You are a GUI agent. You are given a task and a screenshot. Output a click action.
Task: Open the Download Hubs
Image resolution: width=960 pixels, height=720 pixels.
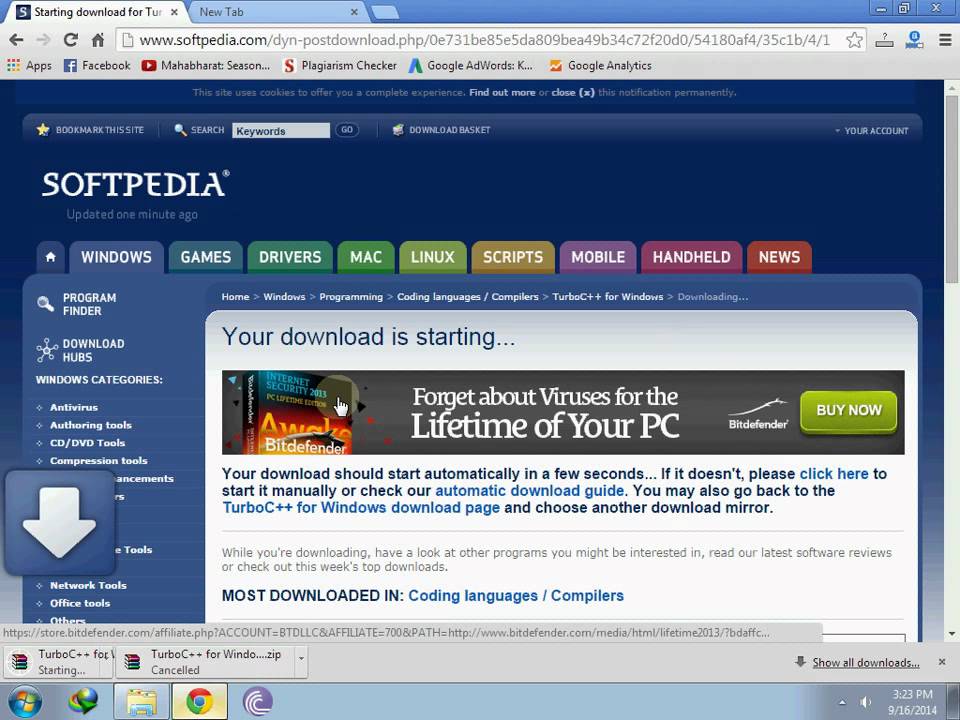pyautogui.click(x=80, y=350)
